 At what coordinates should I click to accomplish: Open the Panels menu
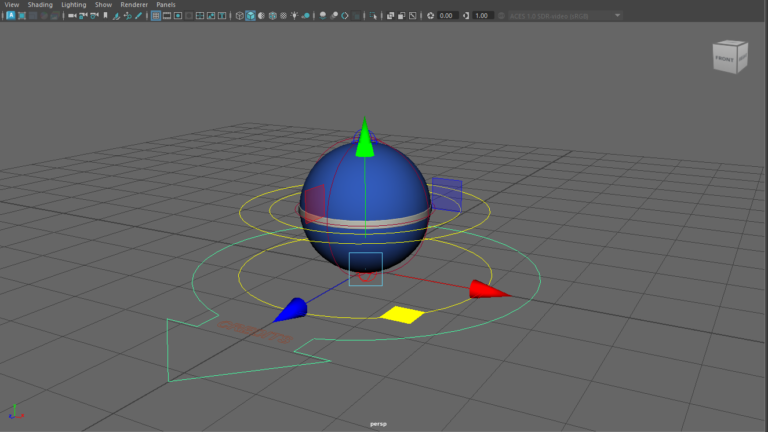tap(165, 5)
